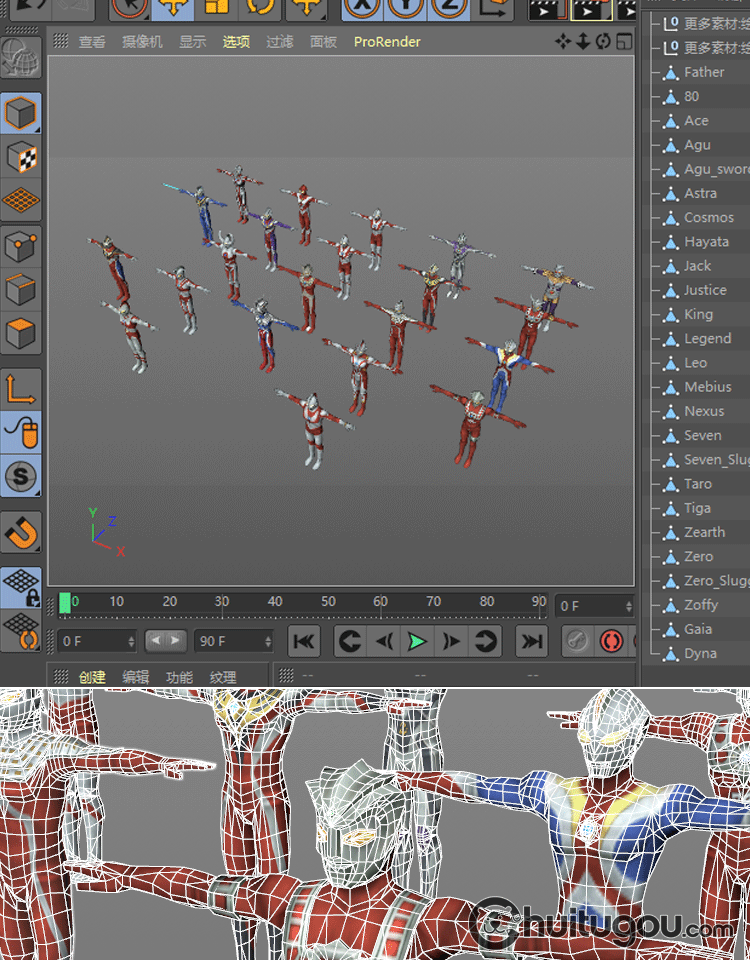Viewport: 750px width, 960px height.
Task: Jump to end of animation
Action: 532,641
